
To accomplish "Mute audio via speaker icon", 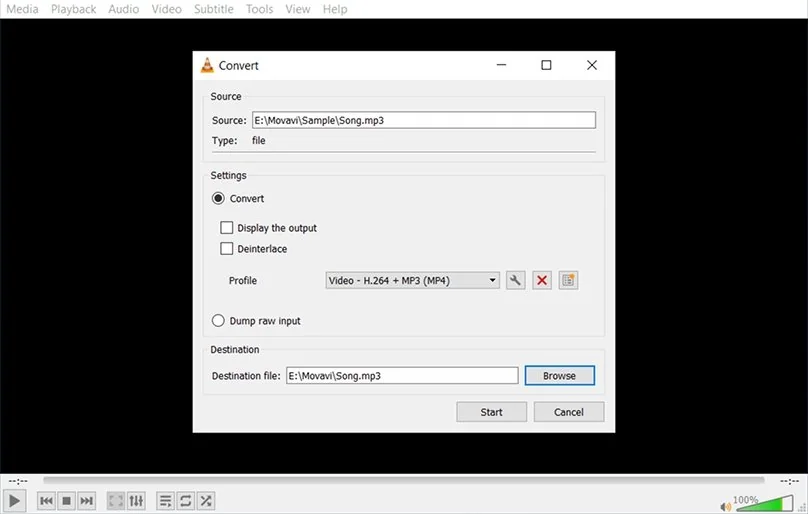I will tap(726, 507).
